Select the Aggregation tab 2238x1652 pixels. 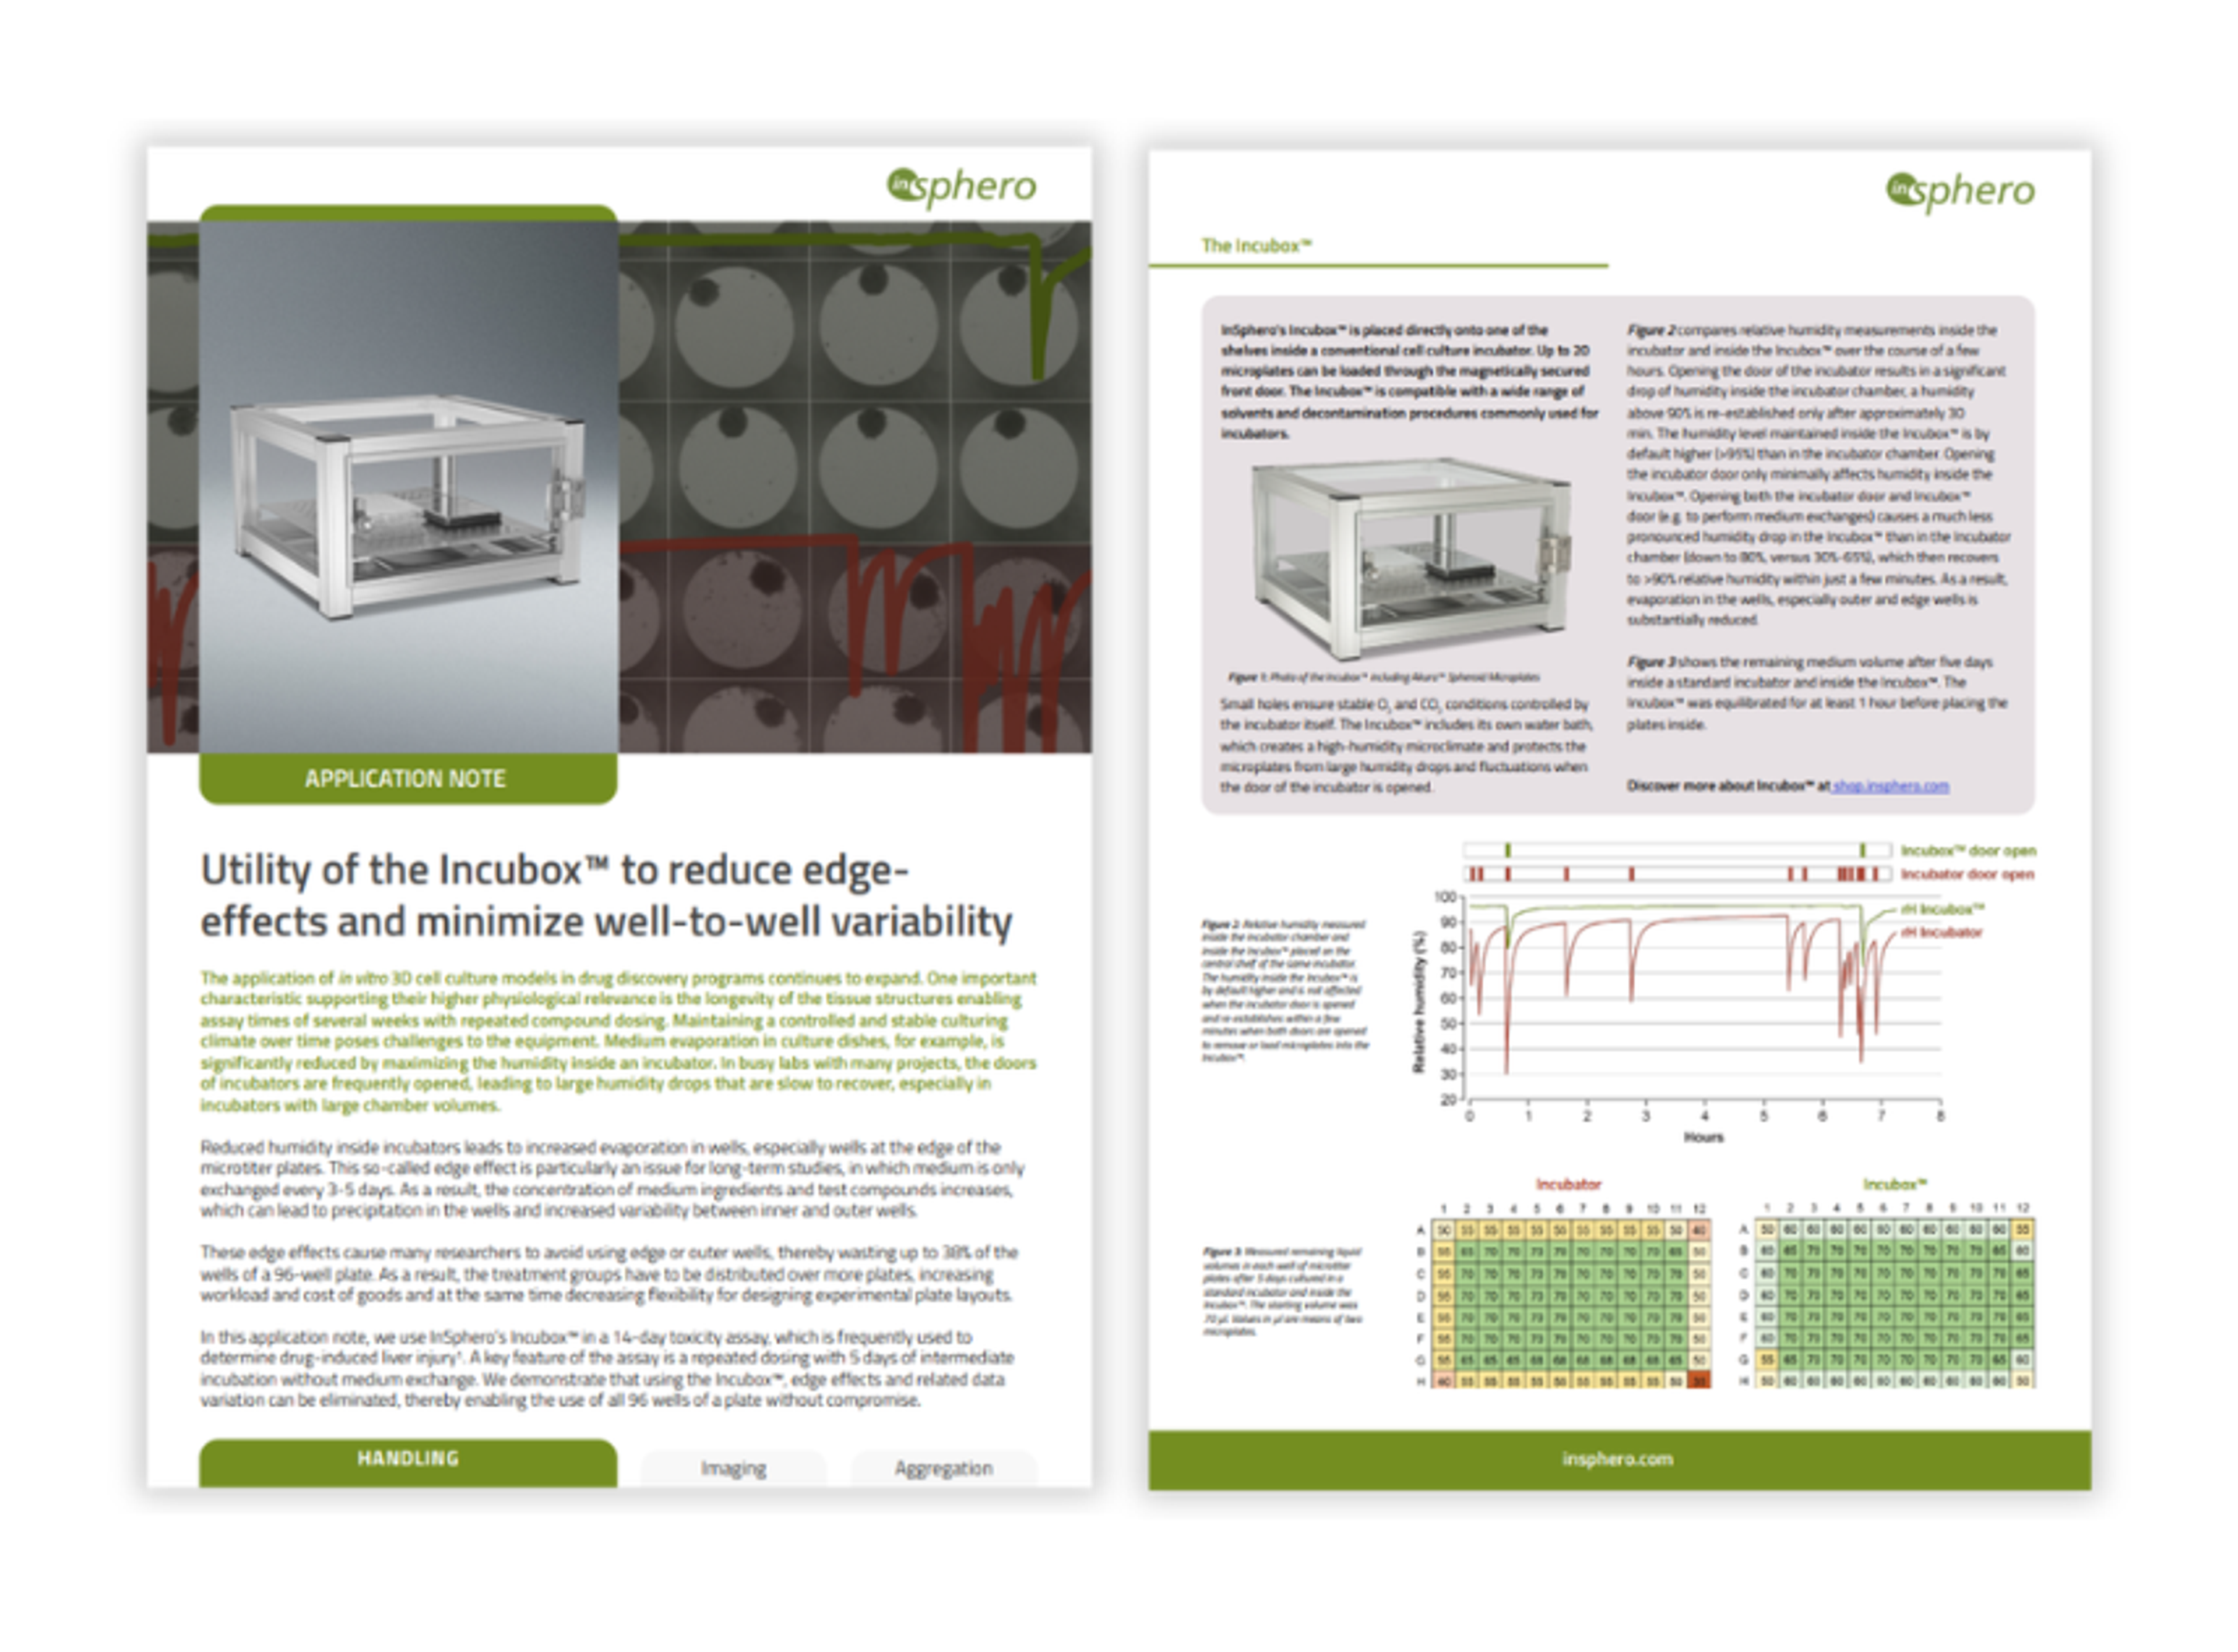pyautogui.click(x=943, y=1468)
